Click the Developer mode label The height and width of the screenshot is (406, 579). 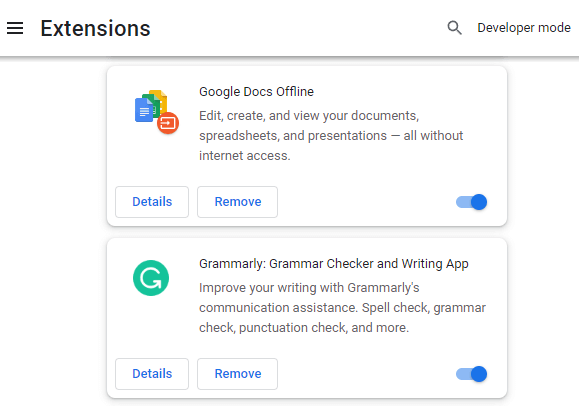(x=524, y=28)
